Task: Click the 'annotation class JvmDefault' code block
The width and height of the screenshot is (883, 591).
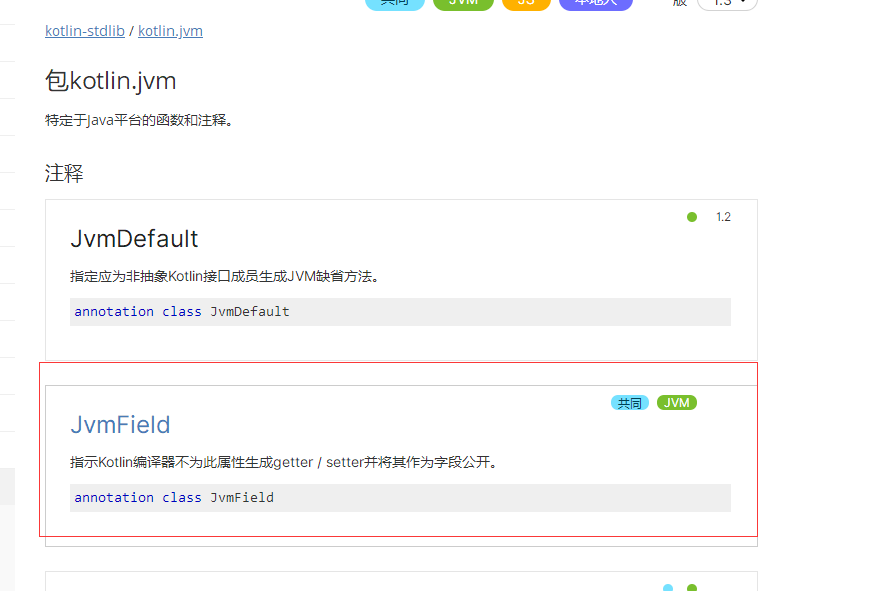Action: (400, 312)
